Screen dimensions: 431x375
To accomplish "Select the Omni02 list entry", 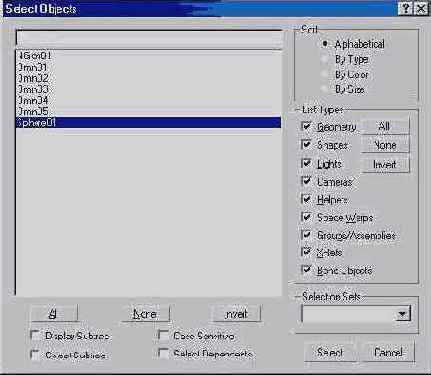I will (148, 78).
